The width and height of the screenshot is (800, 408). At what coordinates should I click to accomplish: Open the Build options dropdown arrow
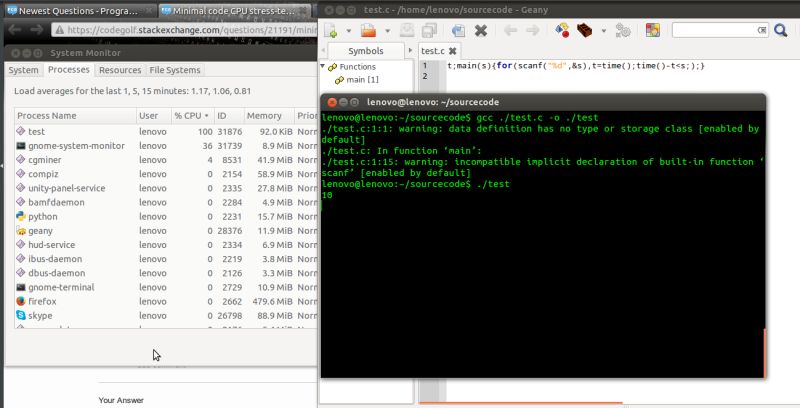coord(604,31)
